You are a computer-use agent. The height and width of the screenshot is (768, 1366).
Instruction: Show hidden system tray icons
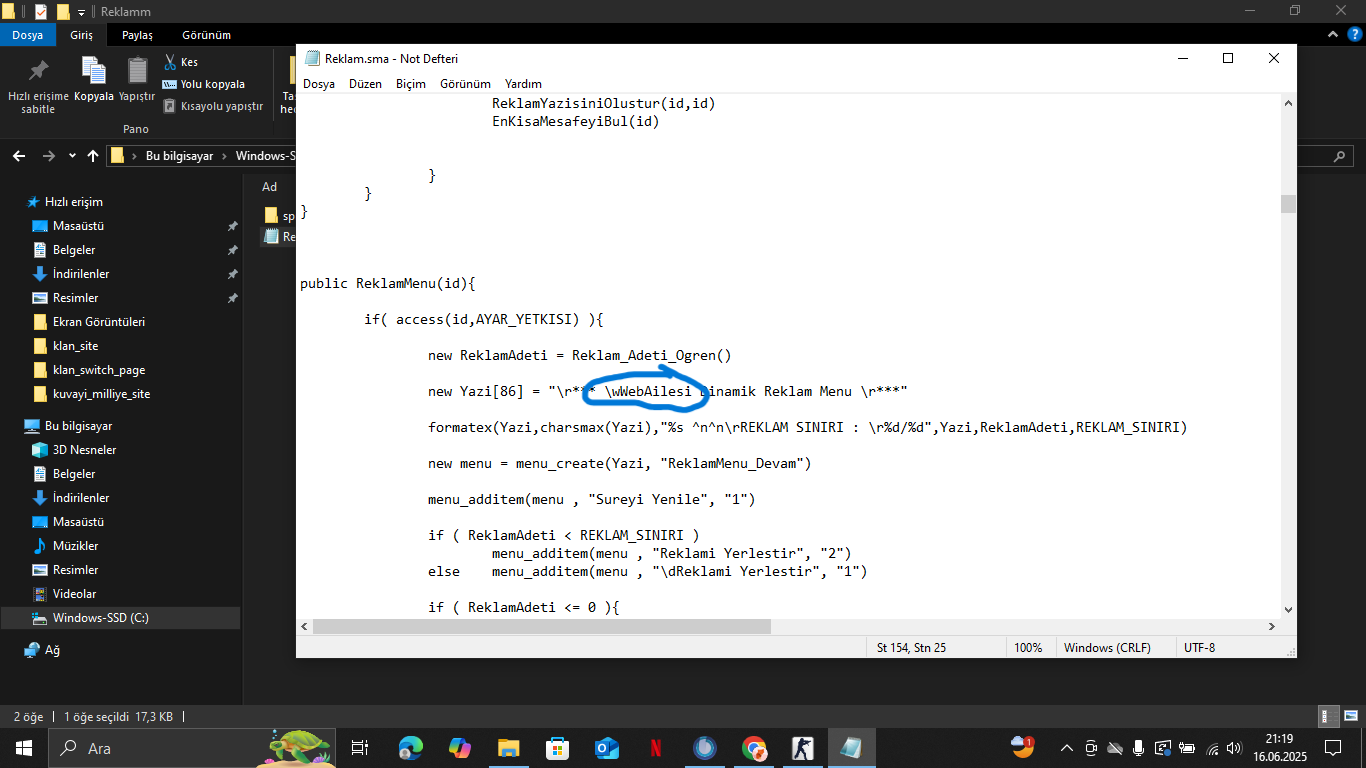[x=1066, y=748]
